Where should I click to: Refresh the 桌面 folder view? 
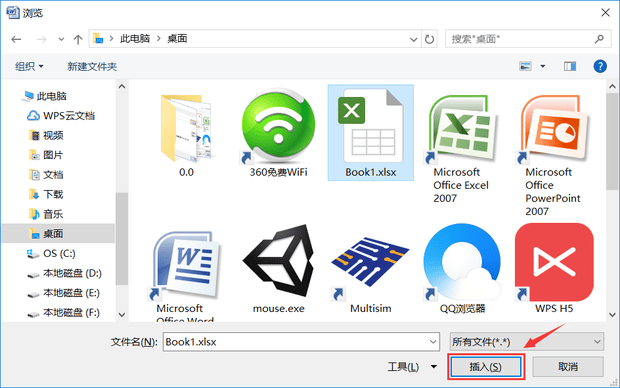click(429, 39)
